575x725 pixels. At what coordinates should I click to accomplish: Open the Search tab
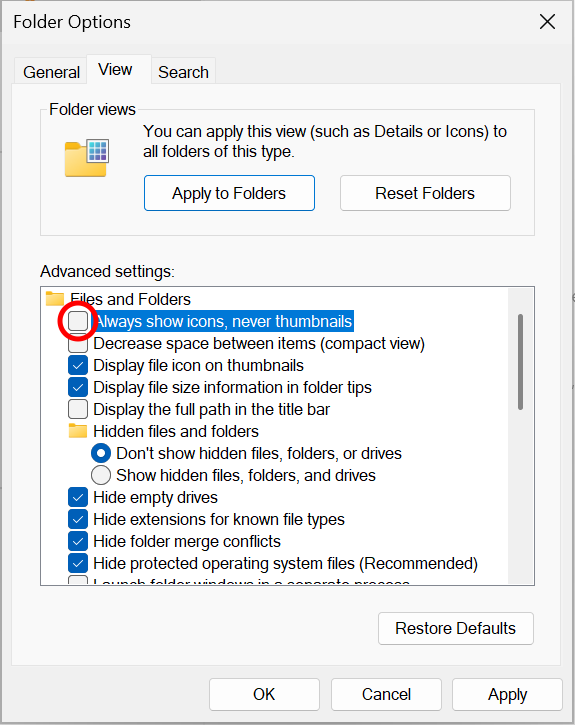pos(184,72)
